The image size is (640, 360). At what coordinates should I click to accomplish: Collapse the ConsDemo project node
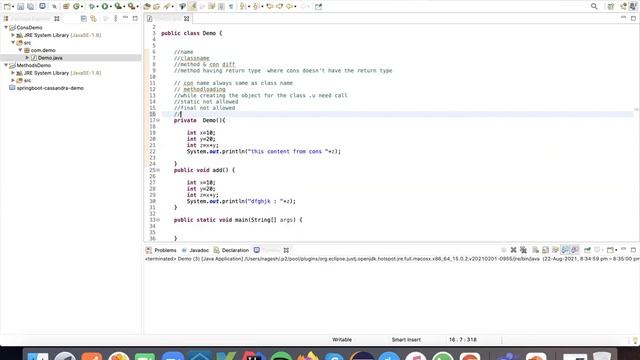pyautogui.click(x=6, y=27)
